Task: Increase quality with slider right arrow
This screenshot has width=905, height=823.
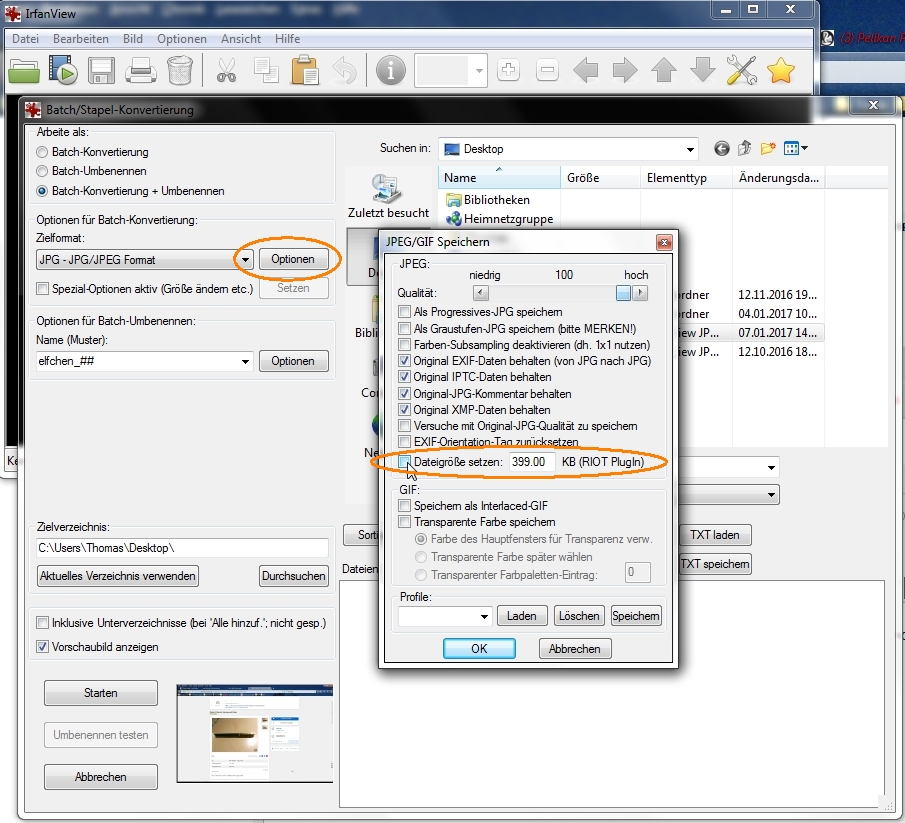Action: pyautogui.click(x=640, y=293)
